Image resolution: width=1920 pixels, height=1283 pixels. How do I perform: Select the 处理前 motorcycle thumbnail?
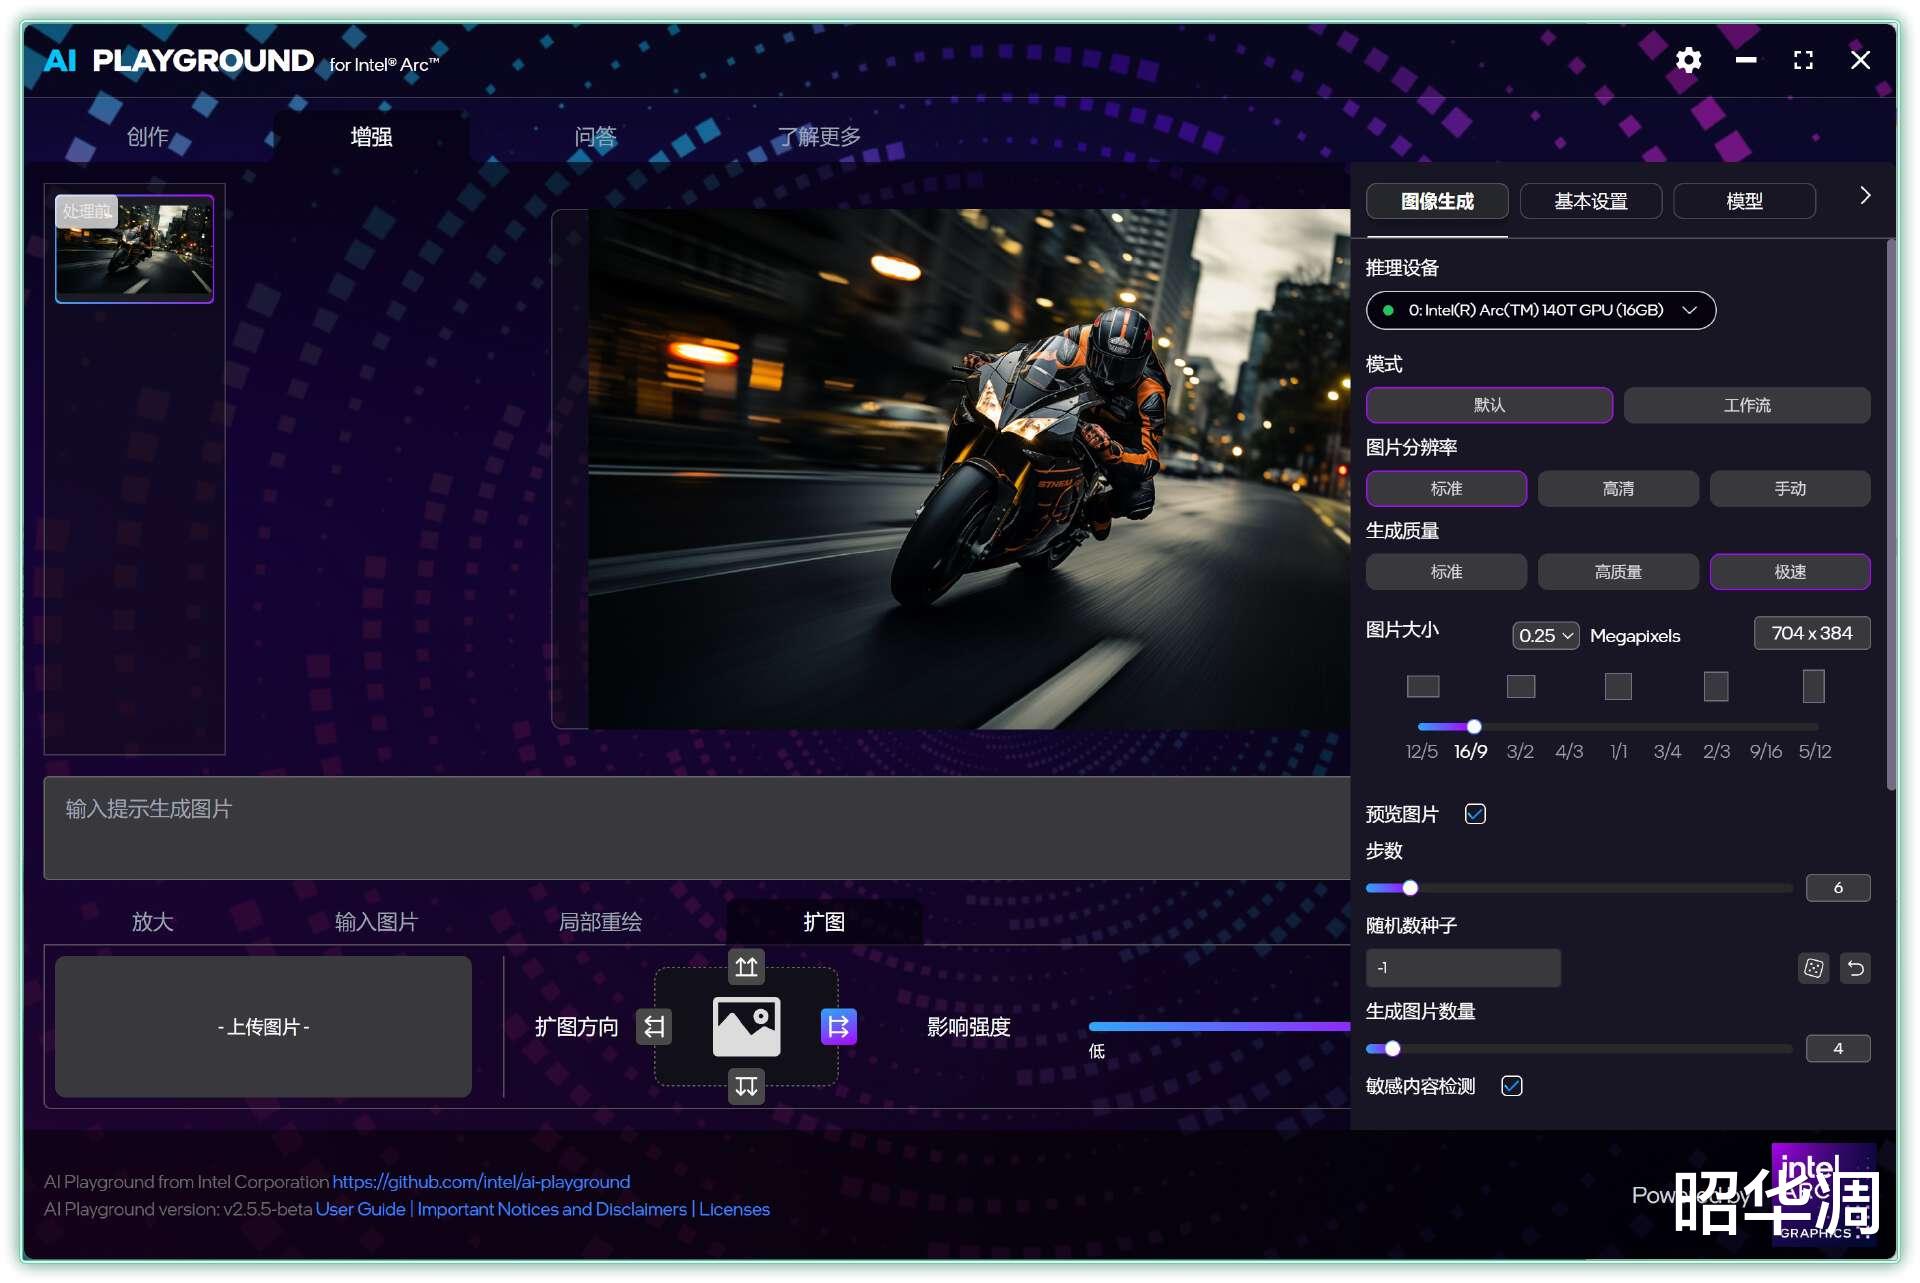coord(134,249)
